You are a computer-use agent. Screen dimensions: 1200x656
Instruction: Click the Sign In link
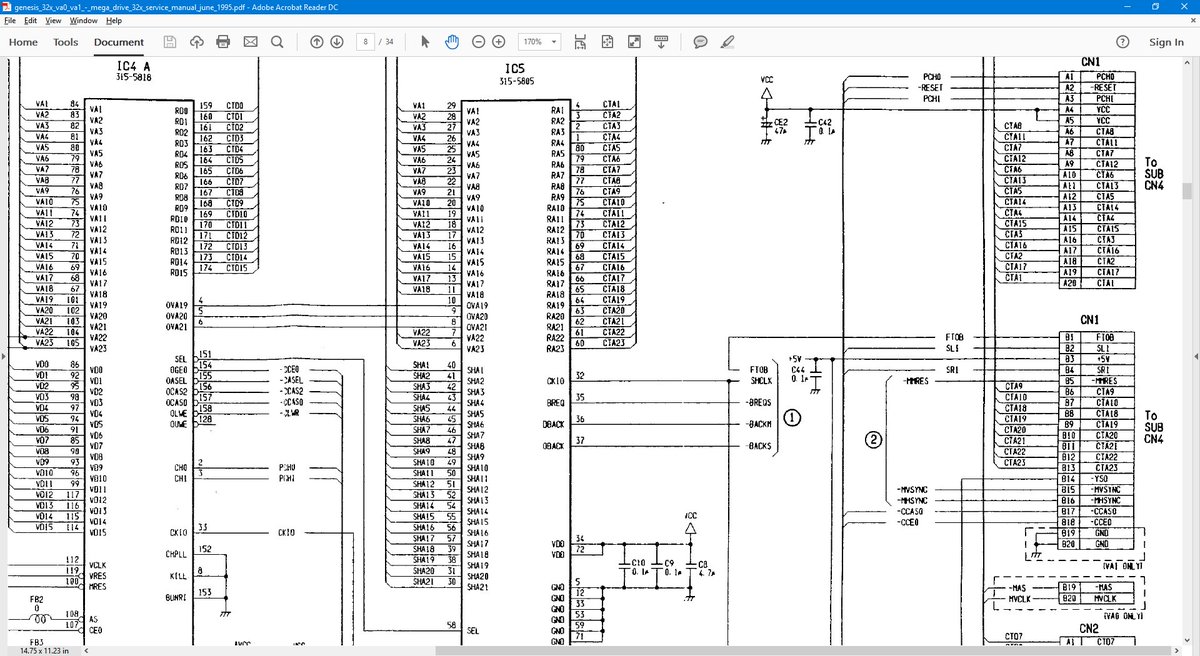click(x=1166, y=42)
